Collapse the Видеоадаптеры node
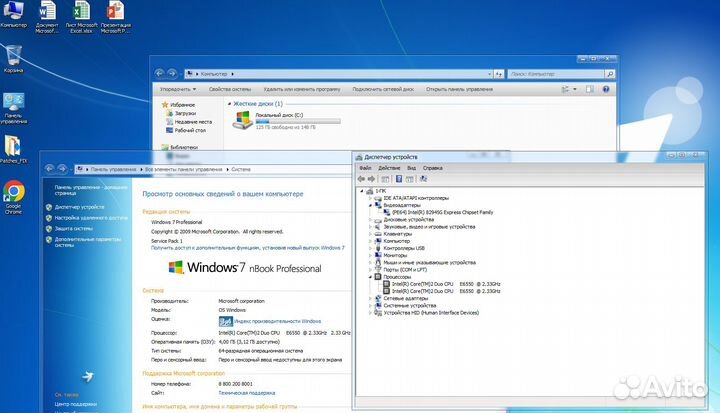720x413 pixels. (x=370, y=205)
